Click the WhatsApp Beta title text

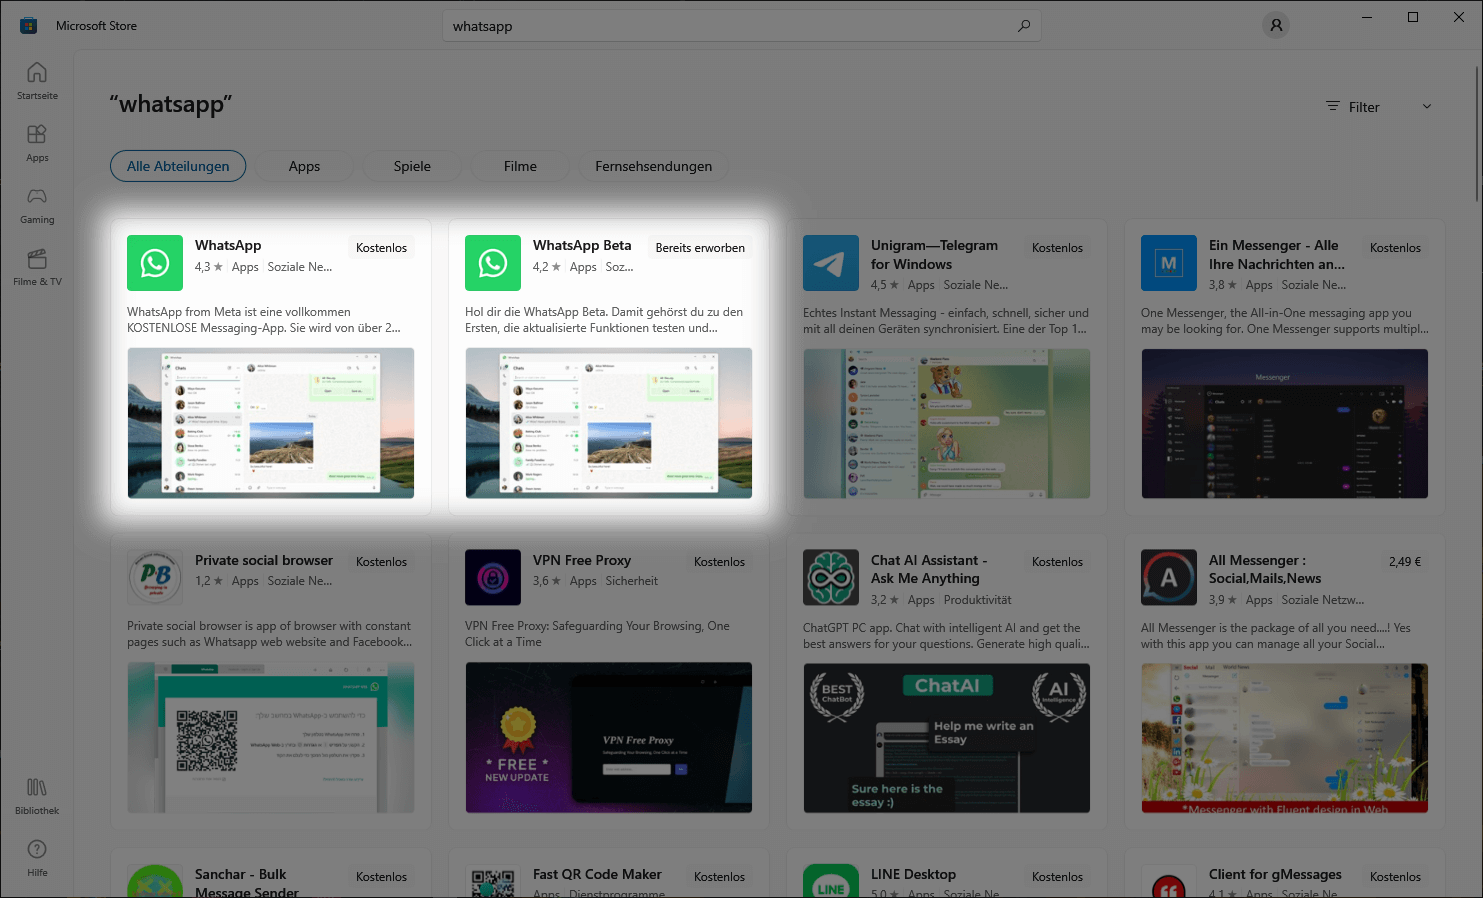pos(582,245)
